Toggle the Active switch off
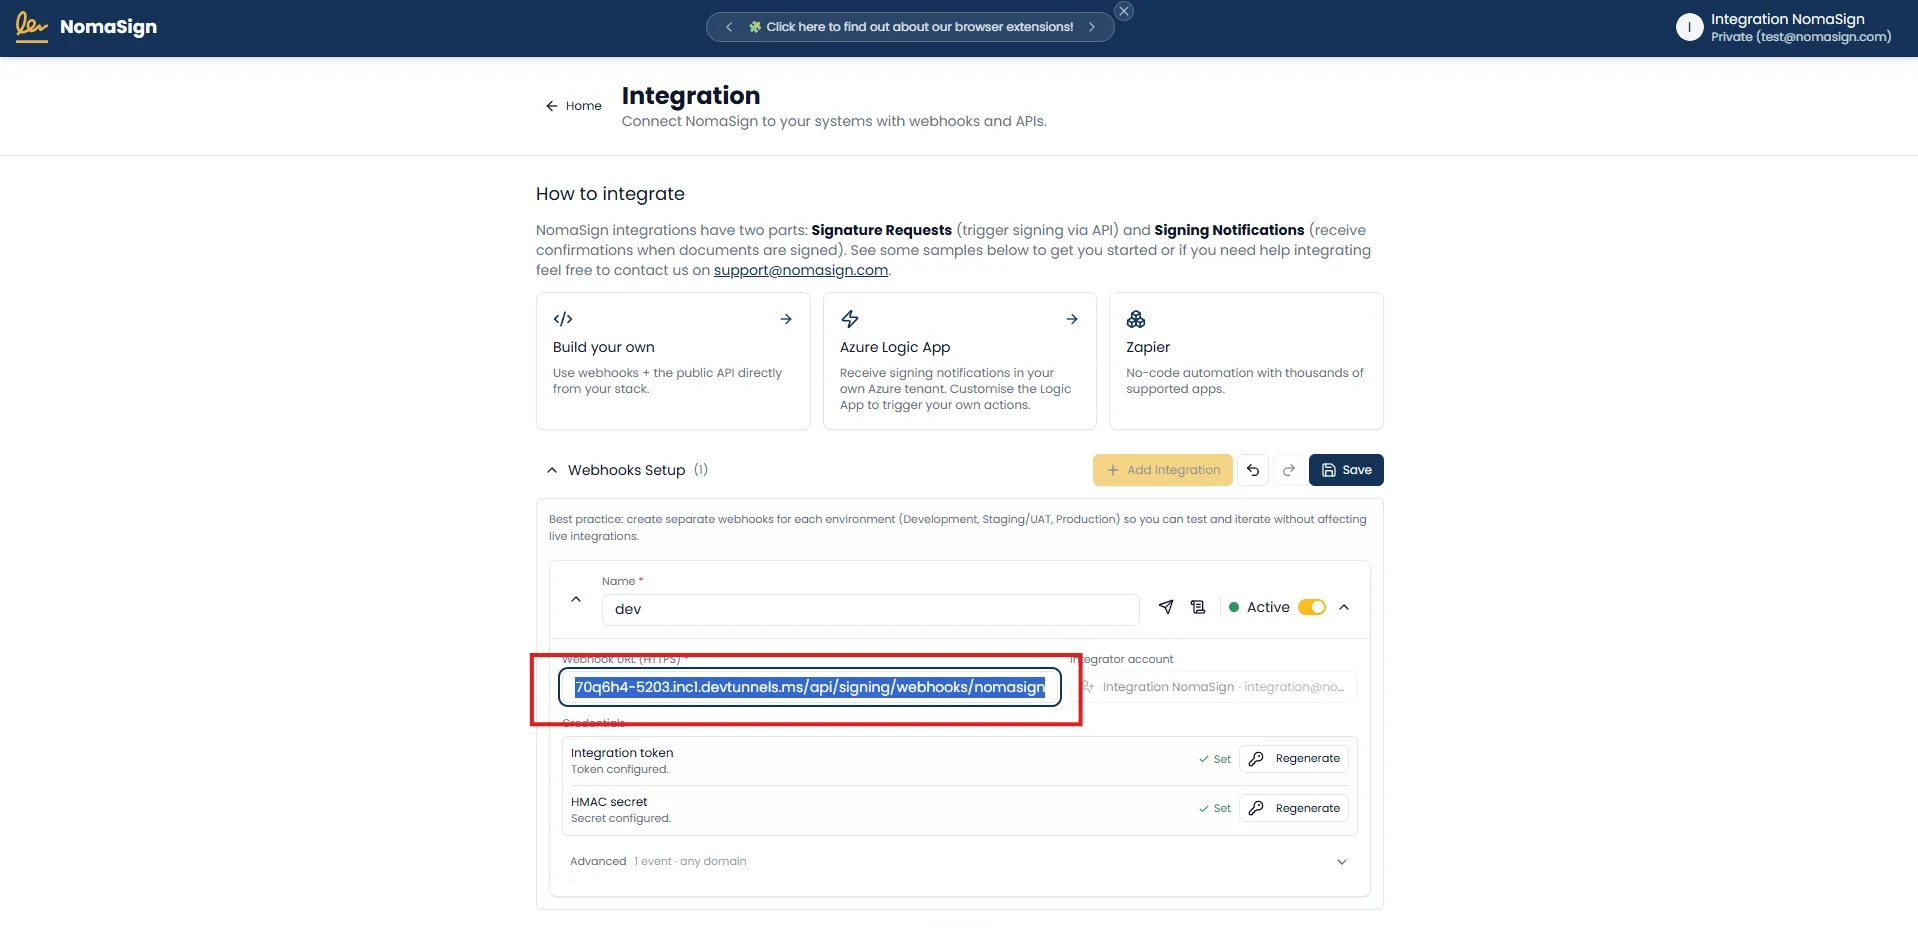This screenshot has height=941, width=1918. (1312, 607)
